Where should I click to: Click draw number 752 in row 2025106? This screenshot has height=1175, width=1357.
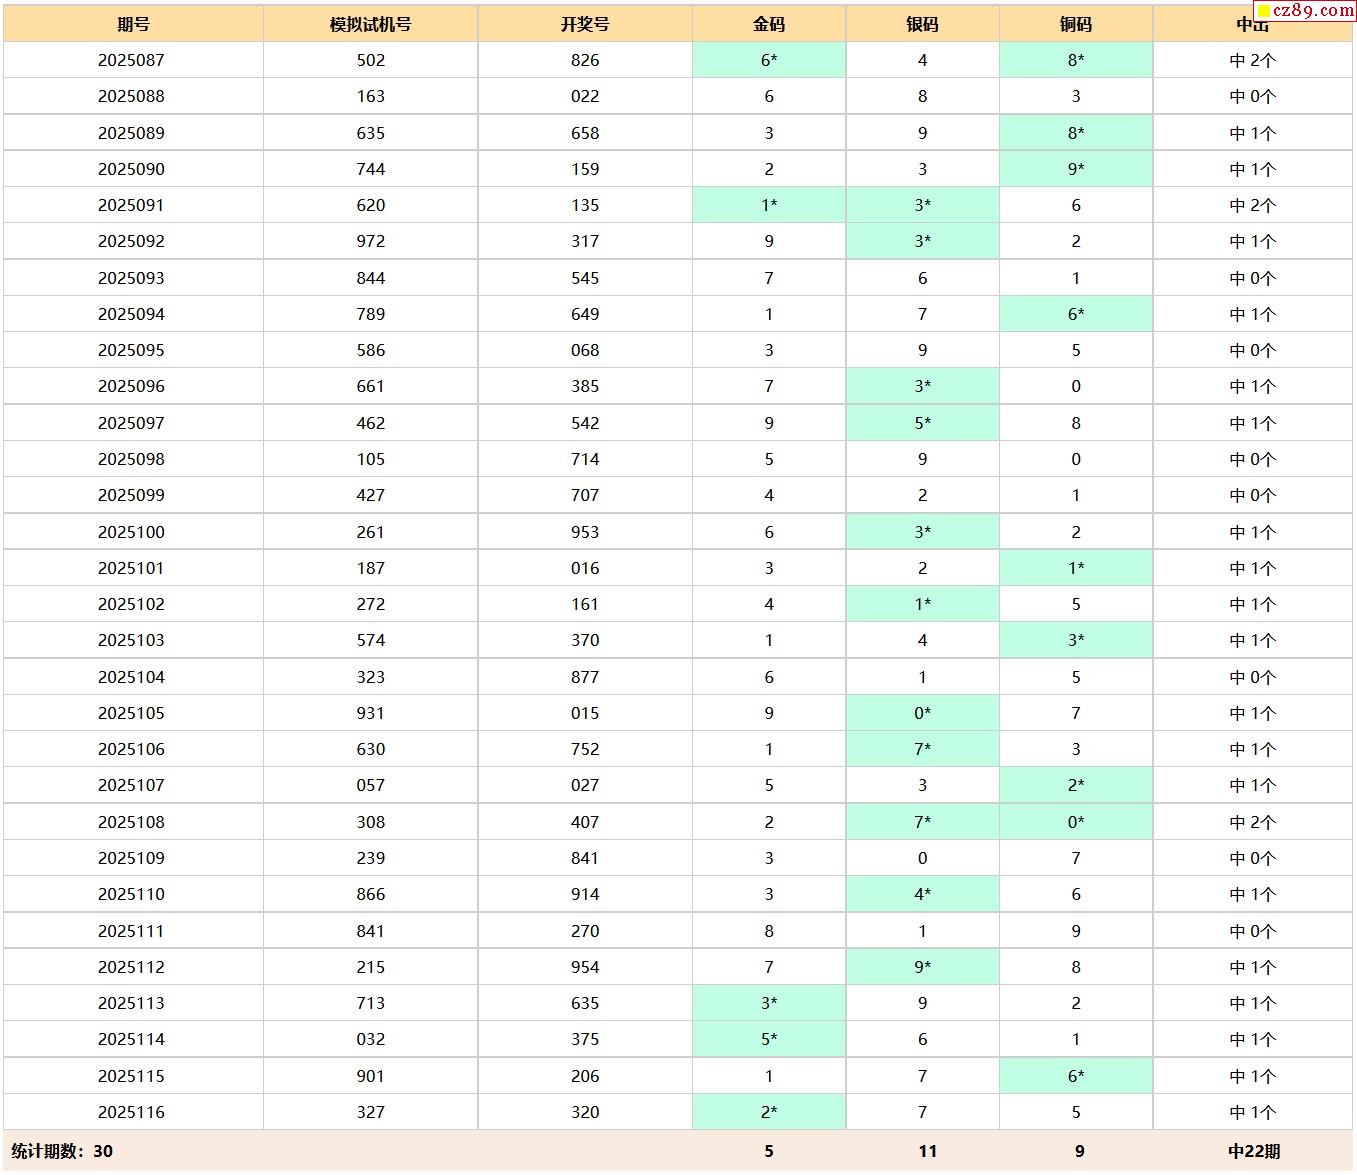(x=585, y=749)
